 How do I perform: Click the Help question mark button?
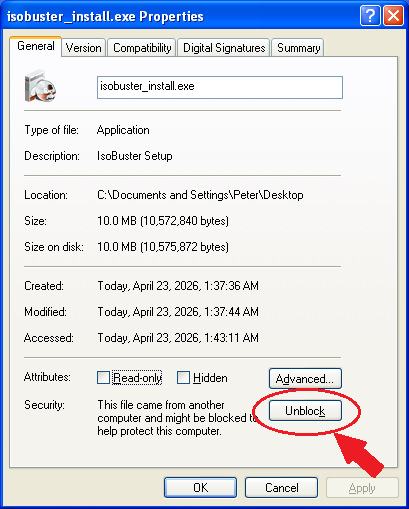[370, 16]
